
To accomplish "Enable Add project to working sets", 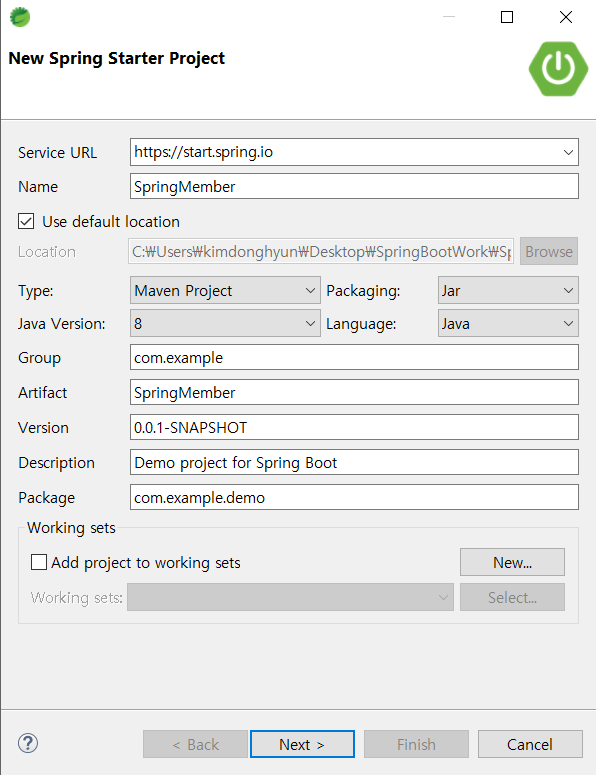I will pos(39,562).
